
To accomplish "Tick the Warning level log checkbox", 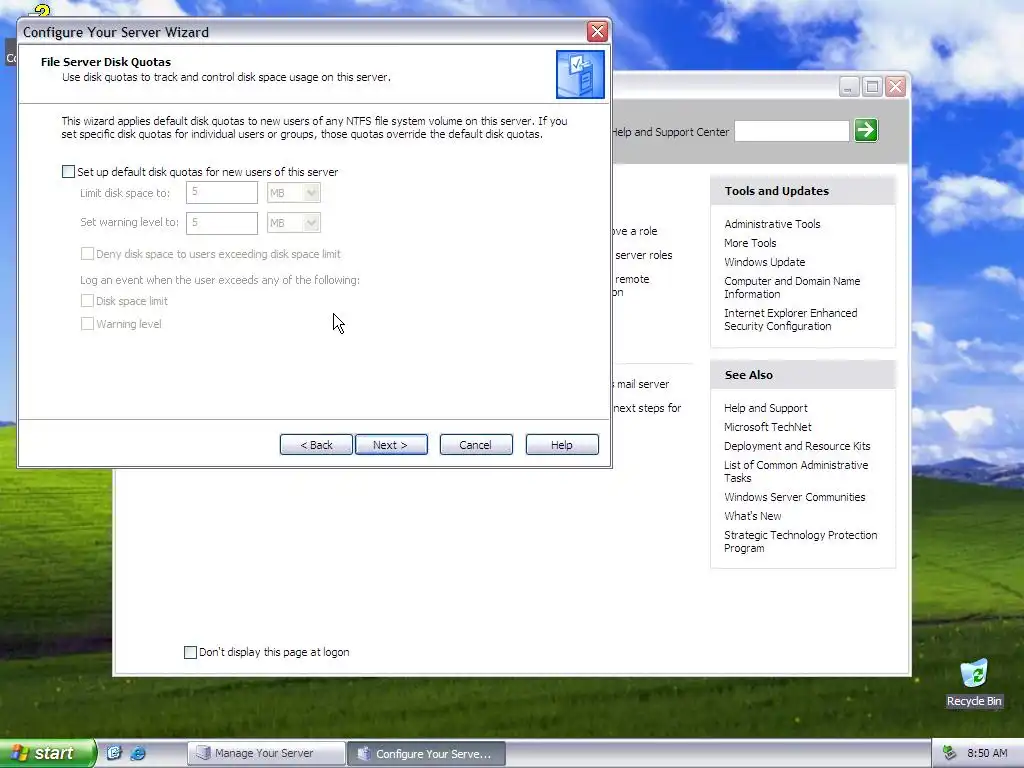I will [87, 323].
